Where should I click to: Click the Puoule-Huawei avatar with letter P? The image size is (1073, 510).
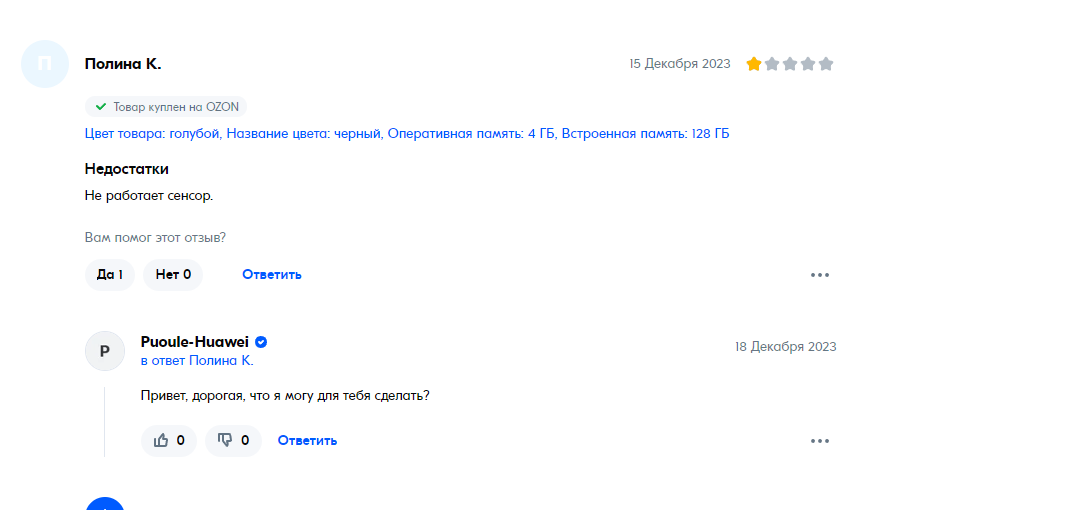105,351
